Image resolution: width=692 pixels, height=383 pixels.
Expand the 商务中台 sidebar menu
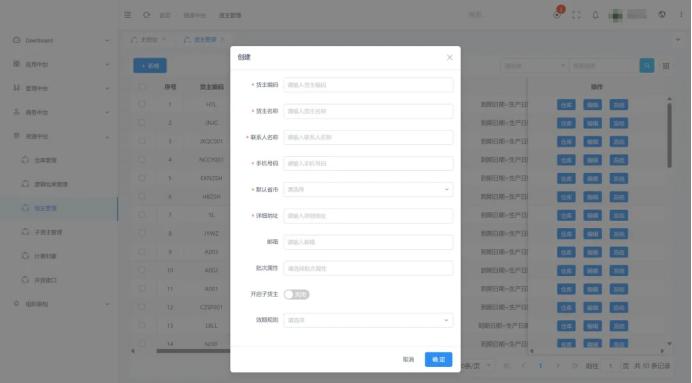coord(107,112)
